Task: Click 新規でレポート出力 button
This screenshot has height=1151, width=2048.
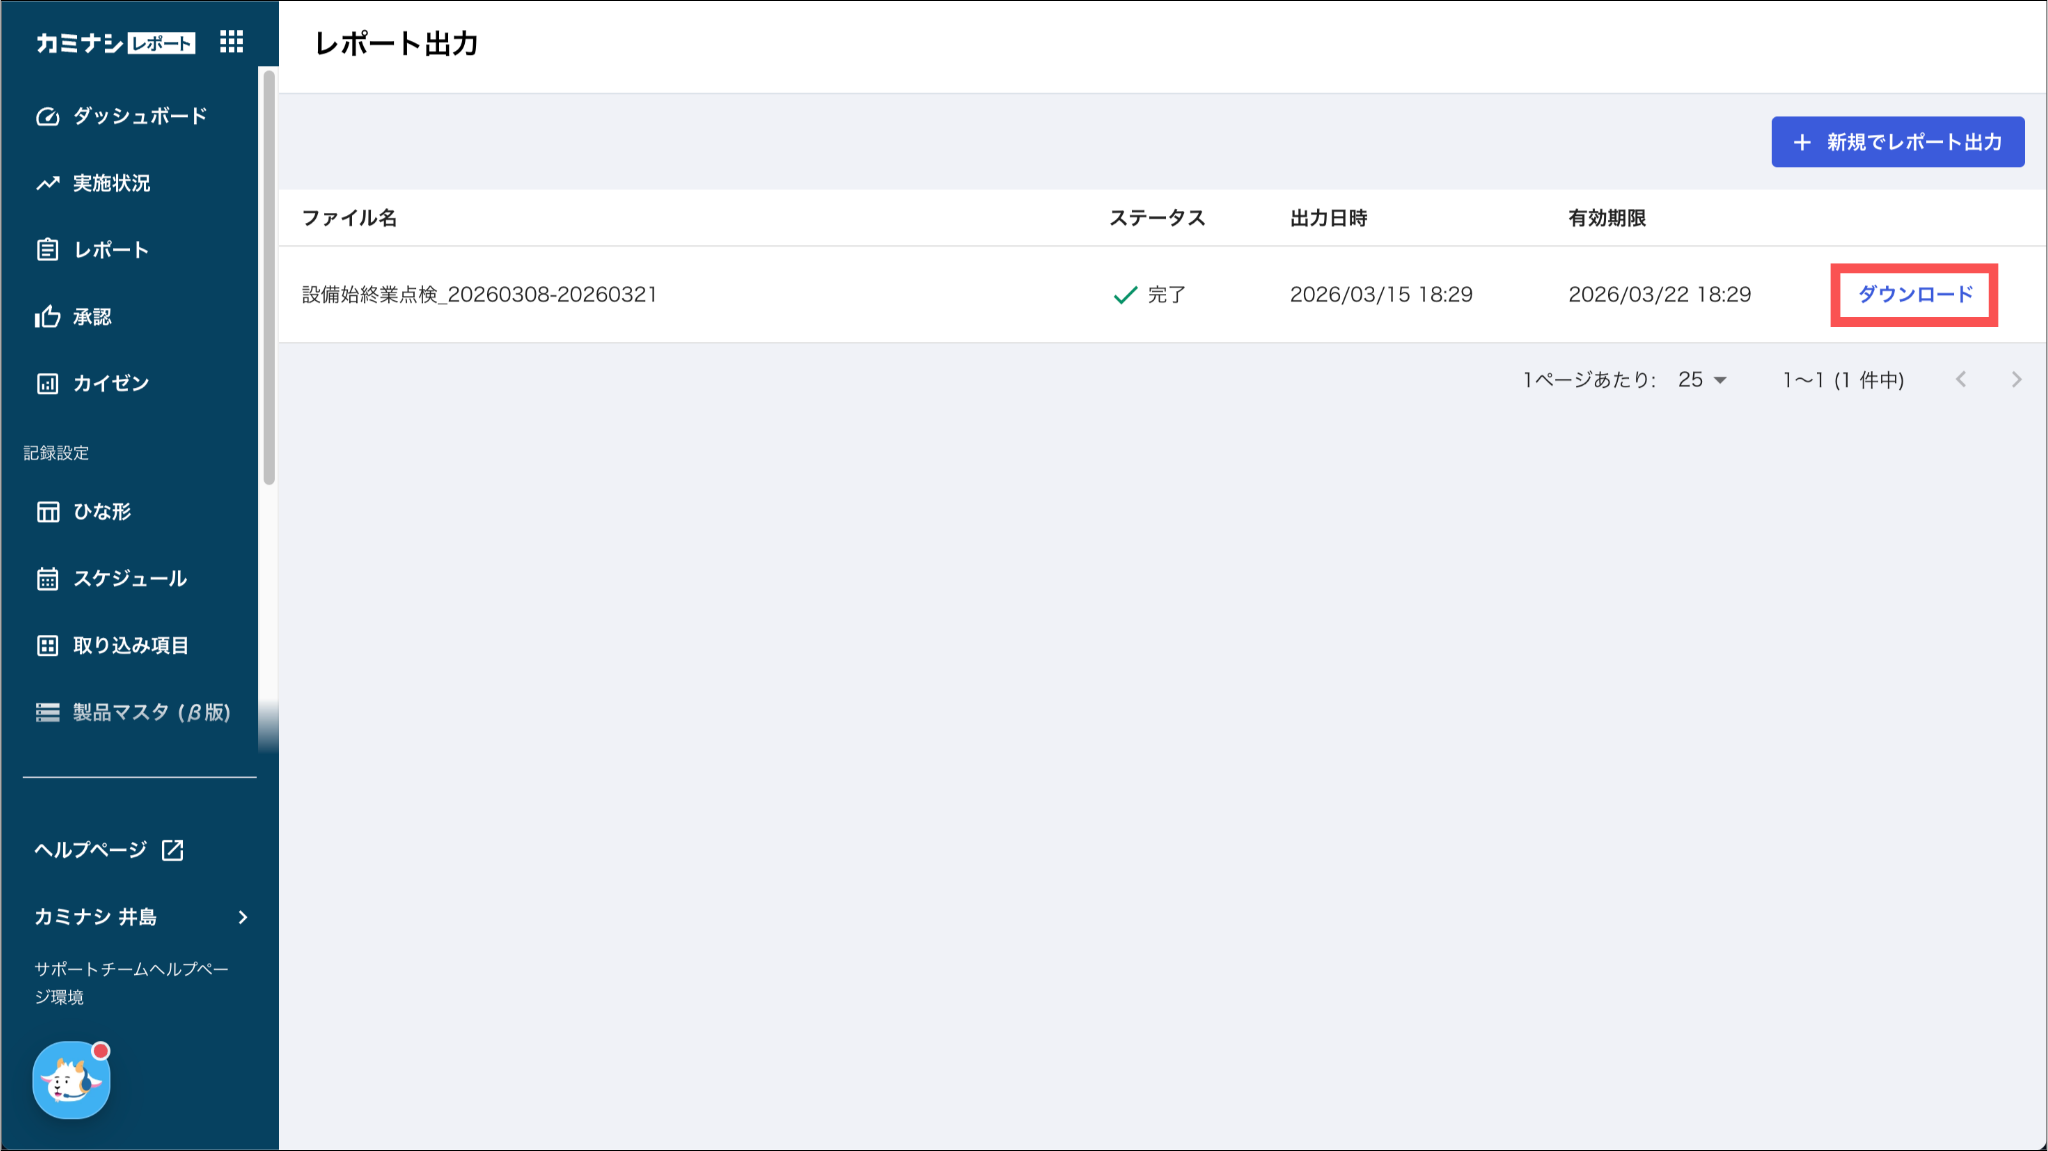Action: click(x=1897, y=142)
